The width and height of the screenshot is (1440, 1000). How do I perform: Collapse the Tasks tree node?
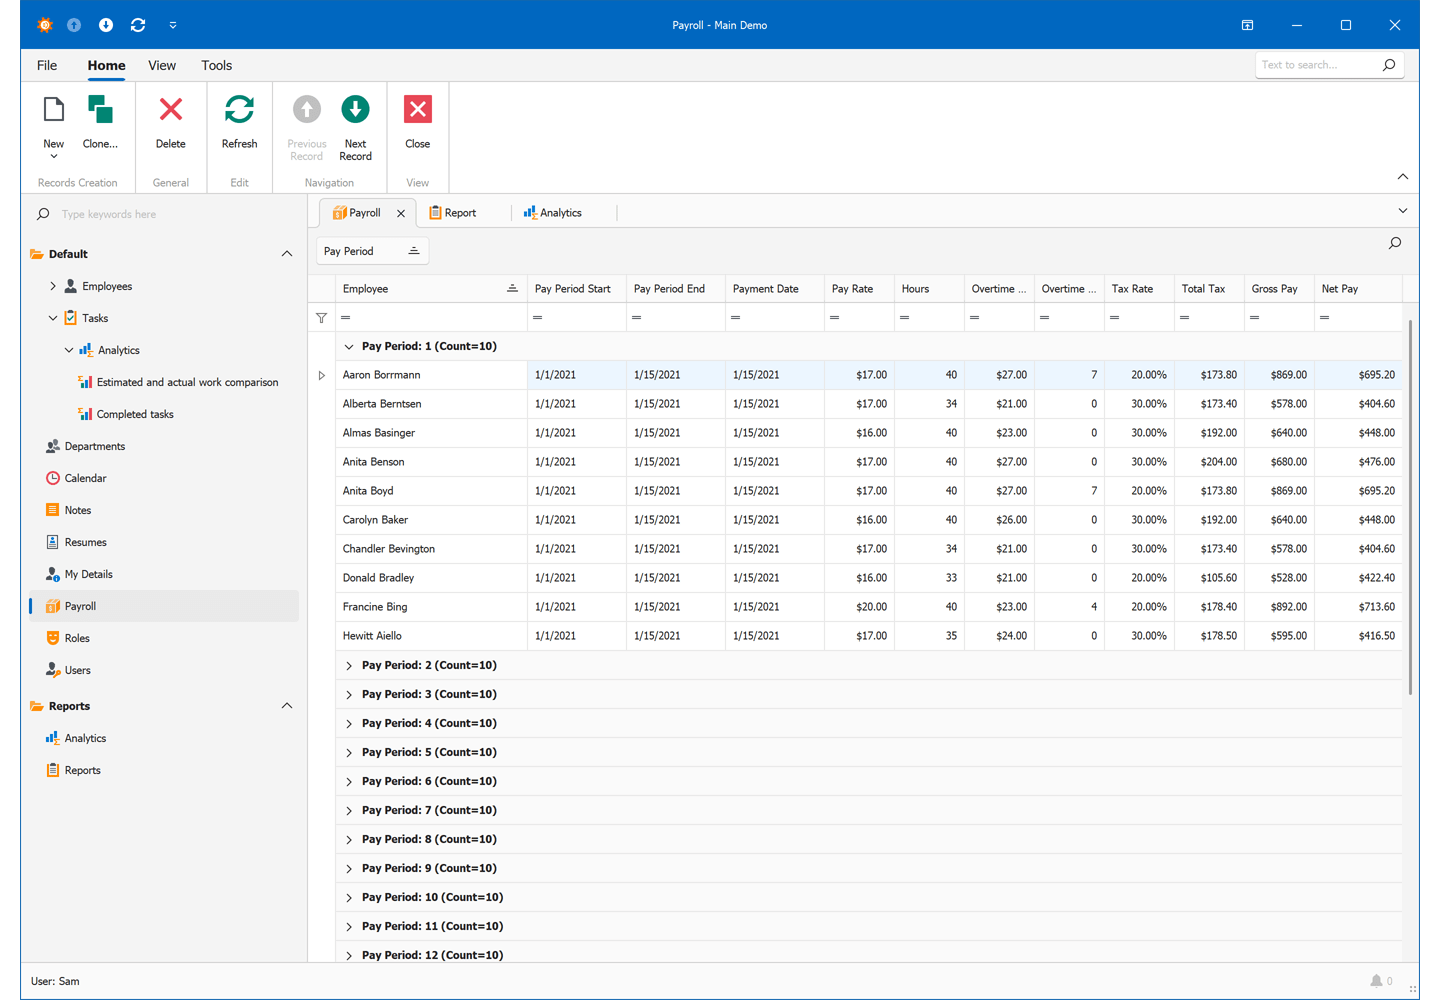coord(53,317)
